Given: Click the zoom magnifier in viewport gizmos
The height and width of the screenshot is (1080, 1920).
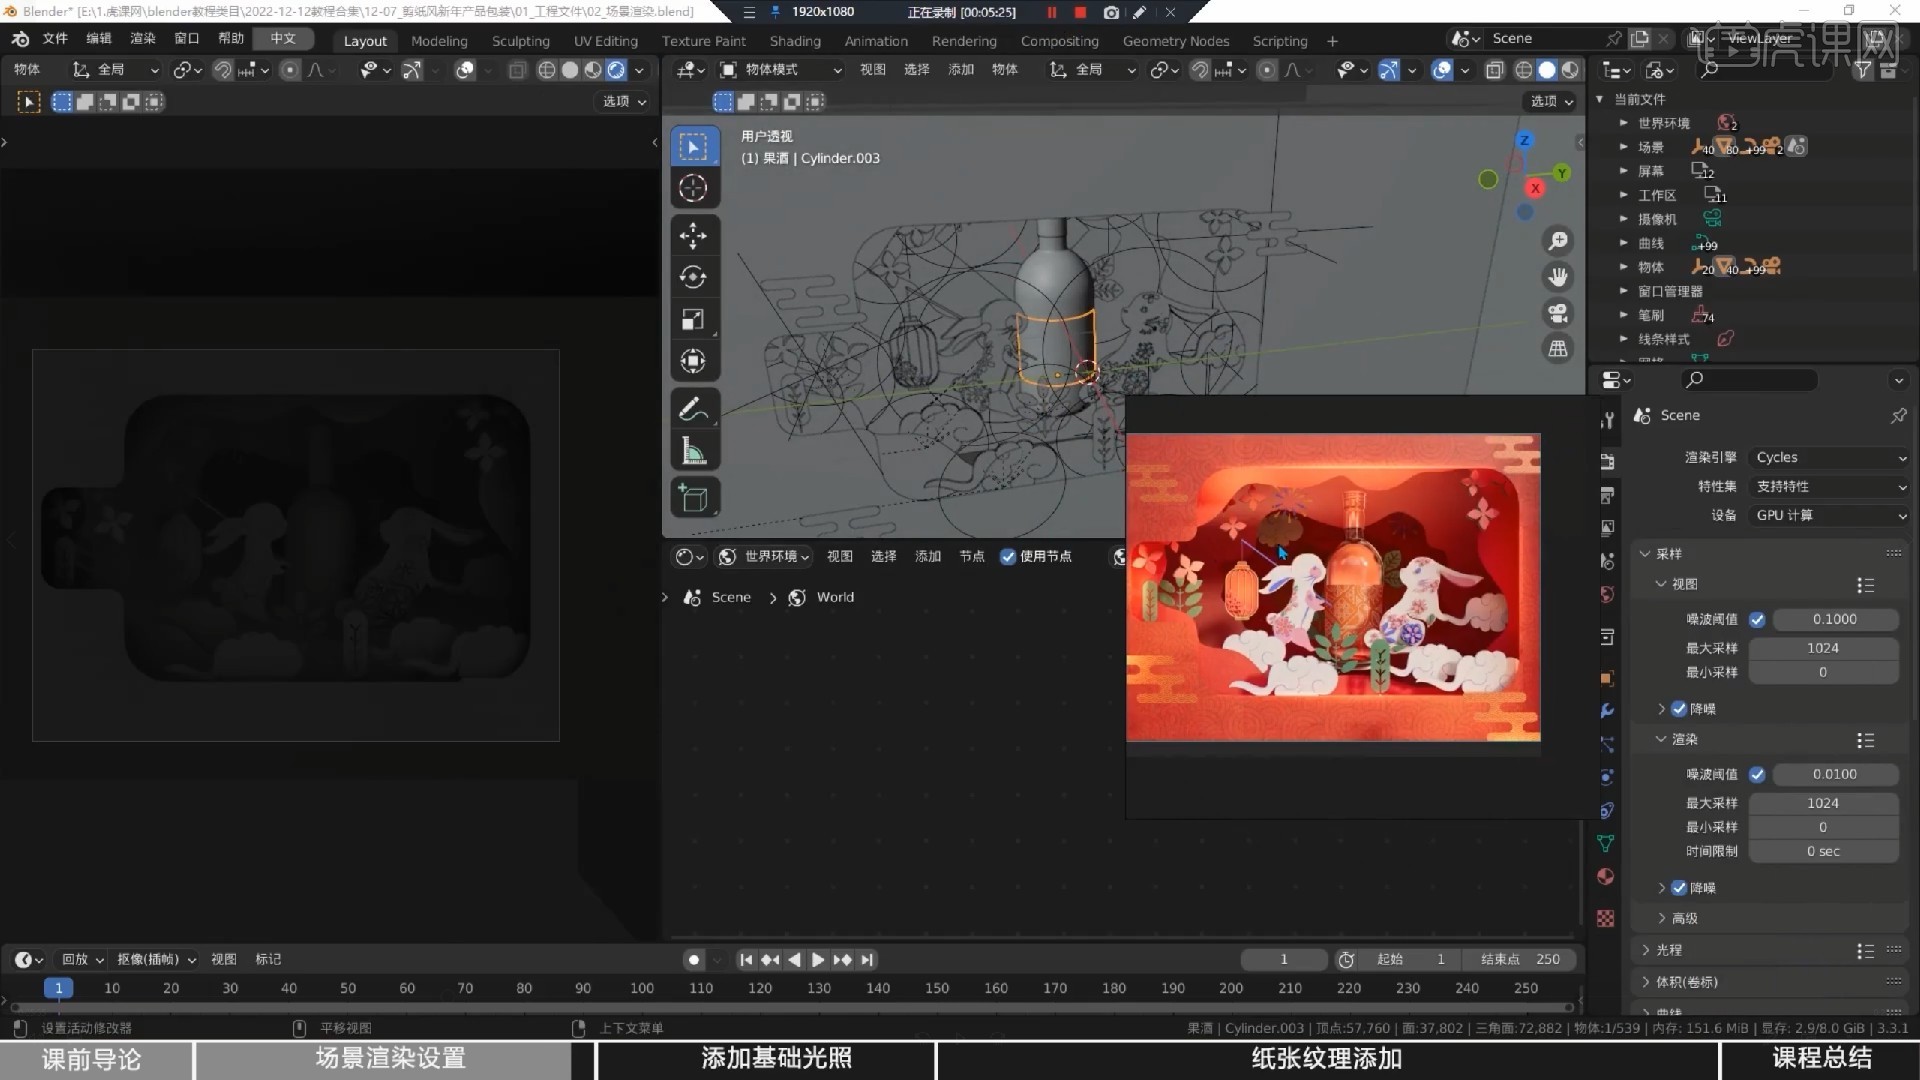Looking at the screenshot, I should tap(1558, 241).
